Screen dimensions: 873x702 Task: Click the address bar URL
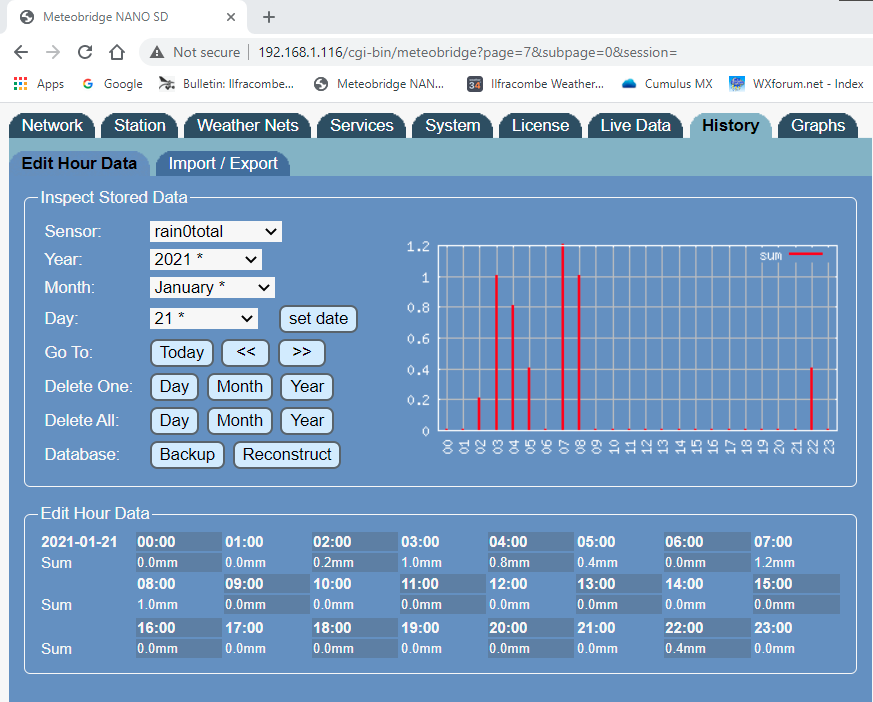pos(468,52)
